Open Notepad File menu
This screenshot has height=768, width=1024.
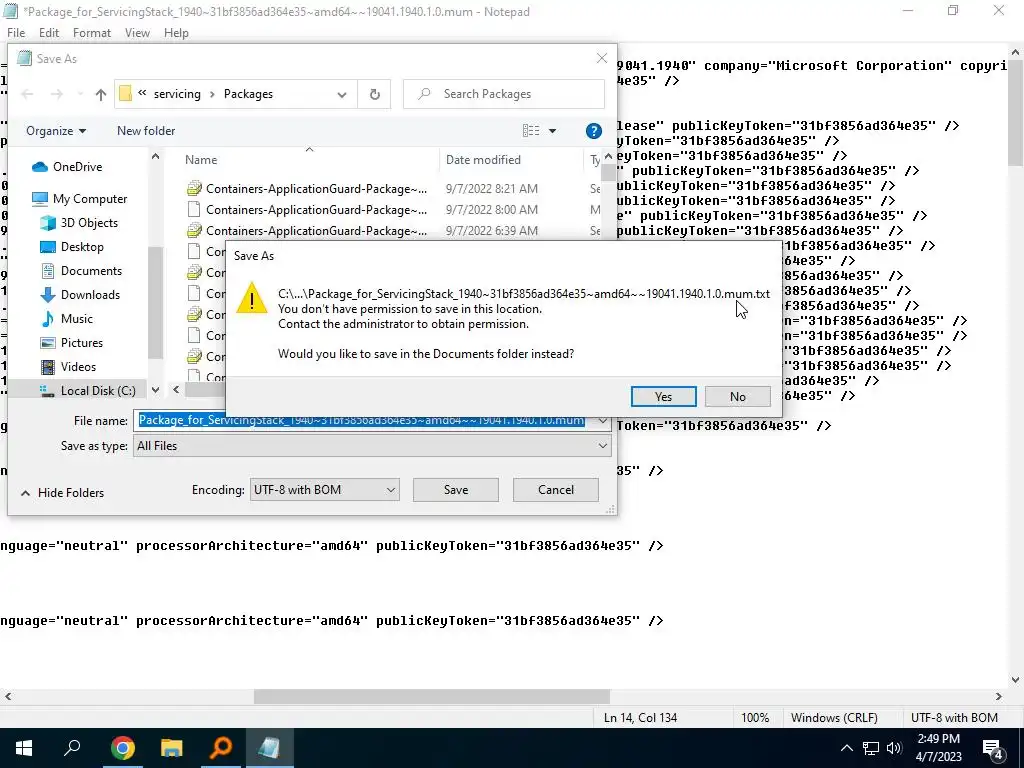(x=16, y=33)
